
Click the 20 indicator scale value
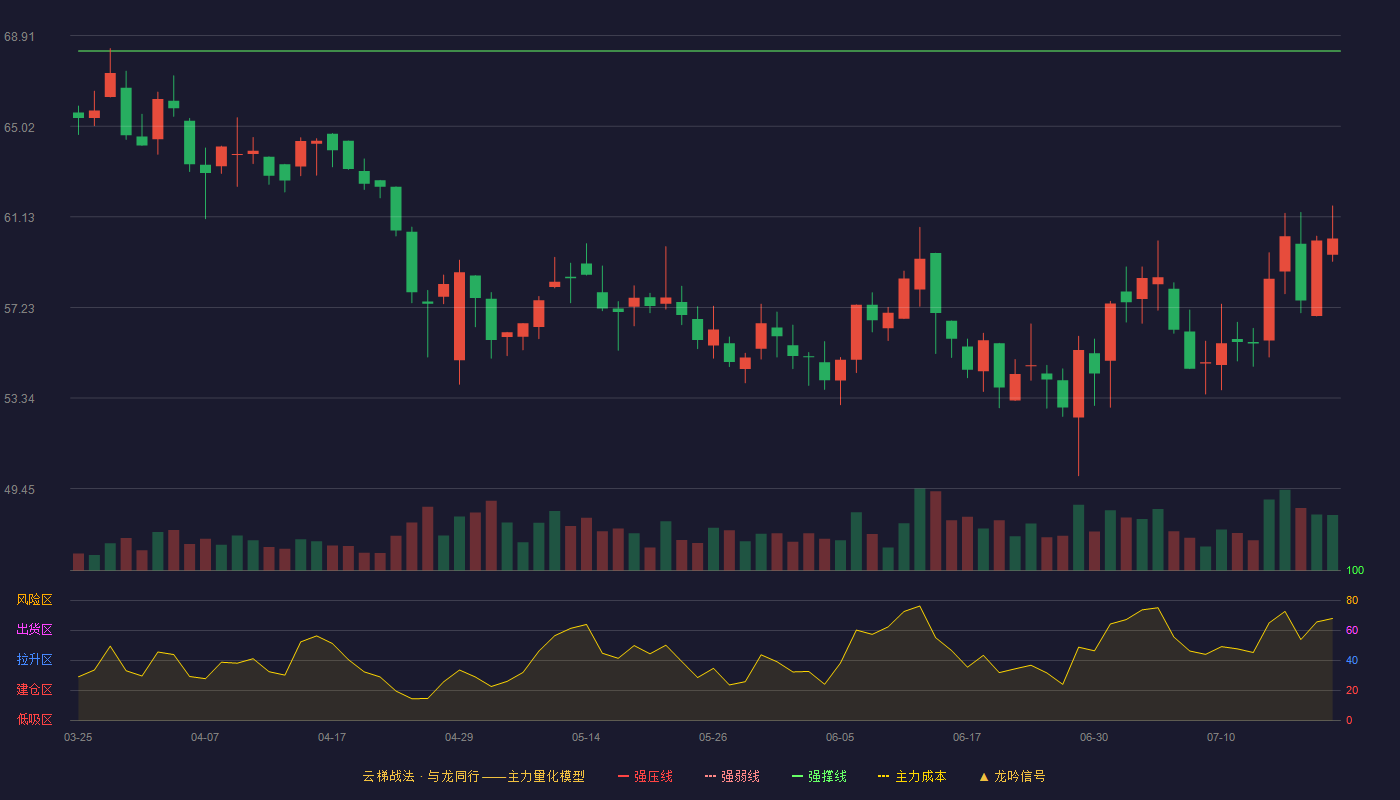(x=1352, y=690)
